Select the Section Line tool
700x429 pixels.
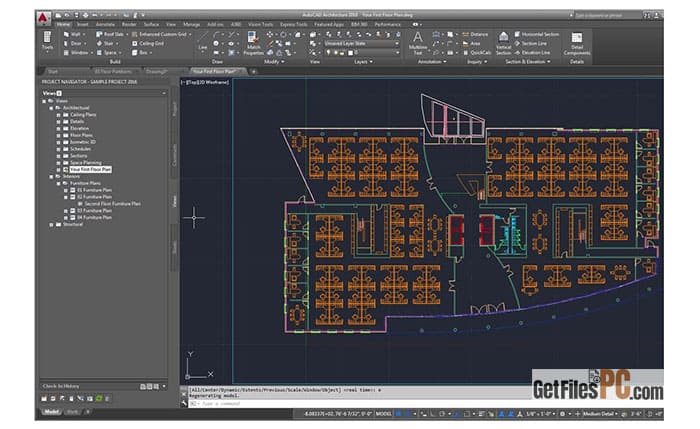point(530,43)
